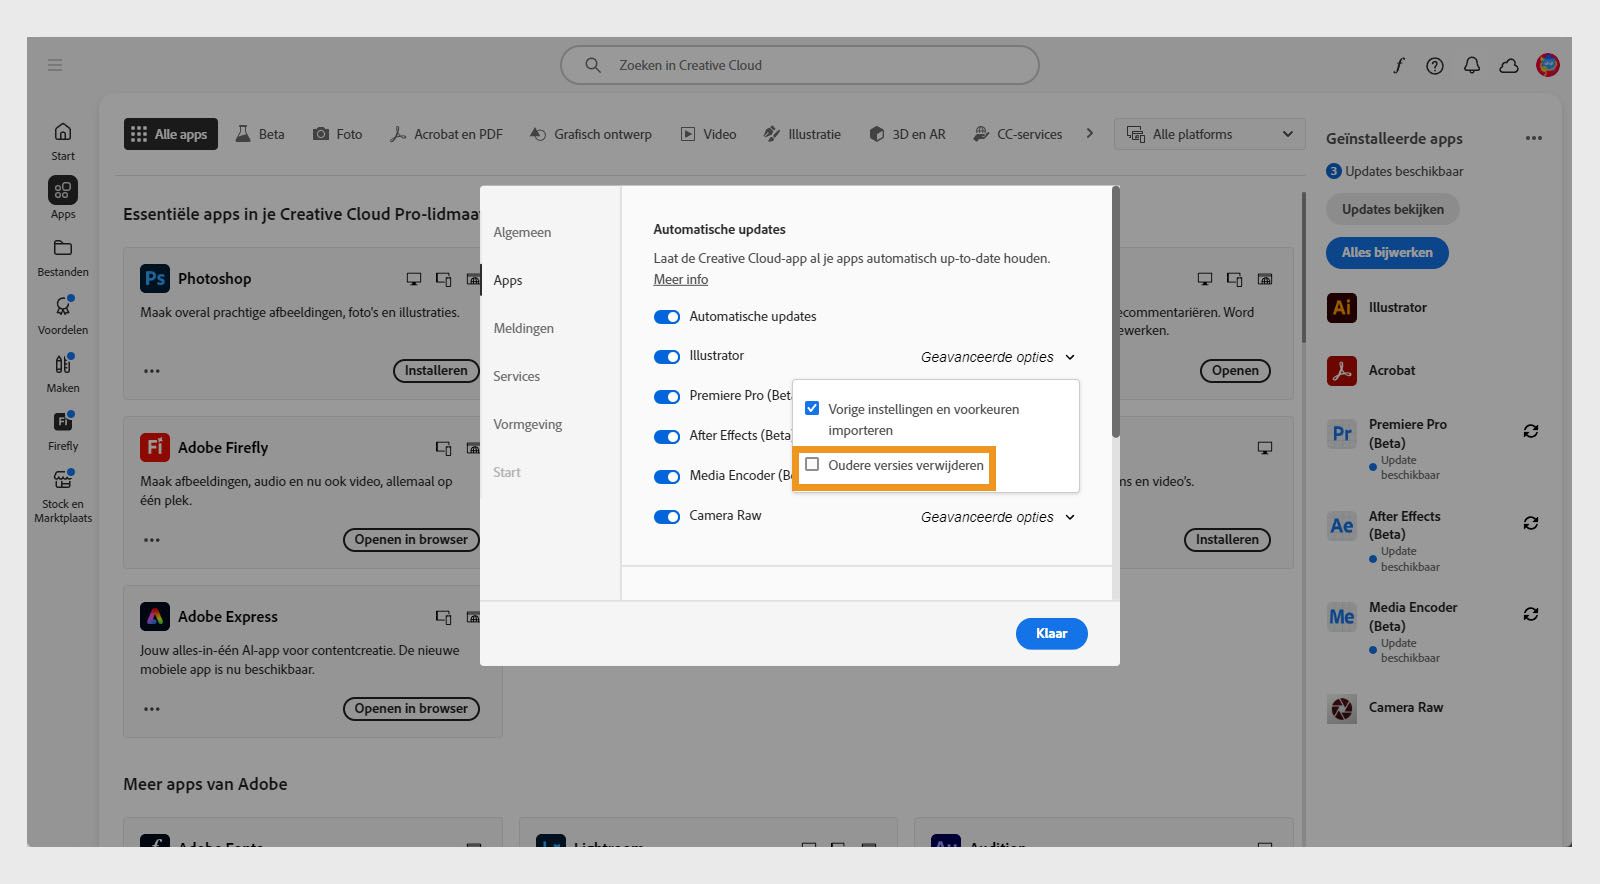Select the Meldingen settings tab
1600x884 pixels.
(523, 328)
